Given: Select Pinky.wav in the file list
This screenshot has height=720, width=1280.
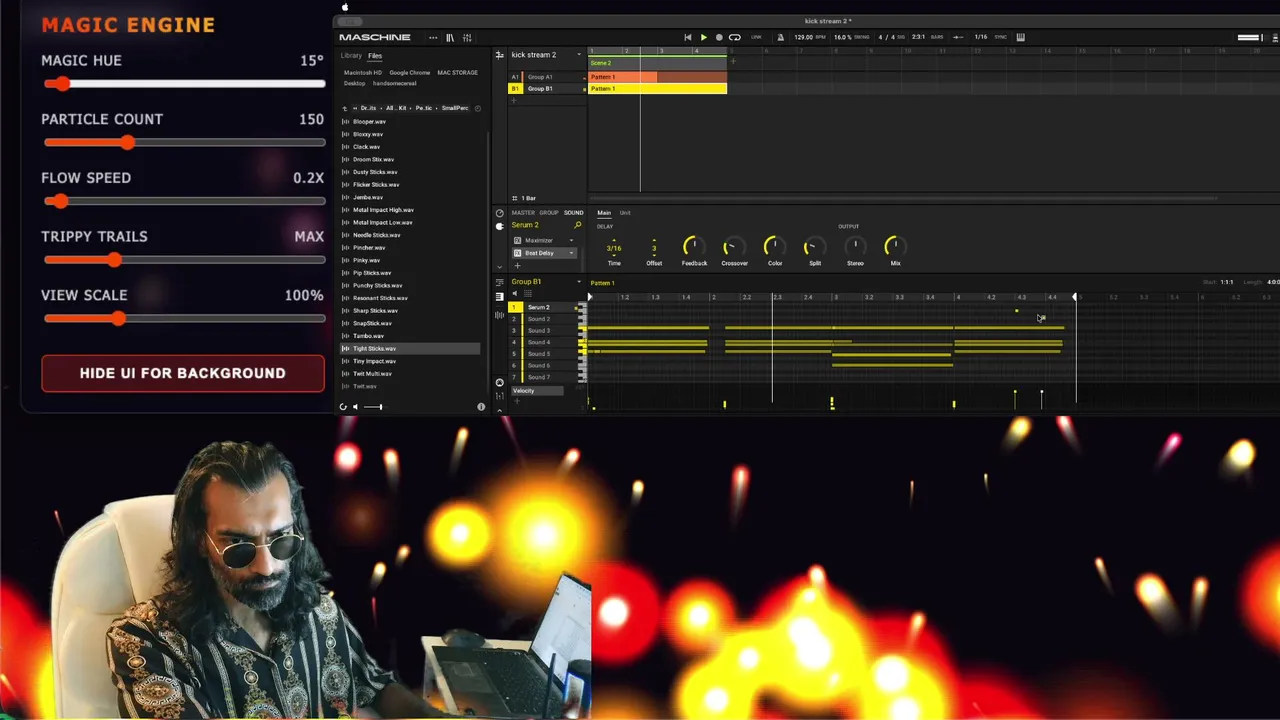Looking at the screenshot, I should (366, 260).
